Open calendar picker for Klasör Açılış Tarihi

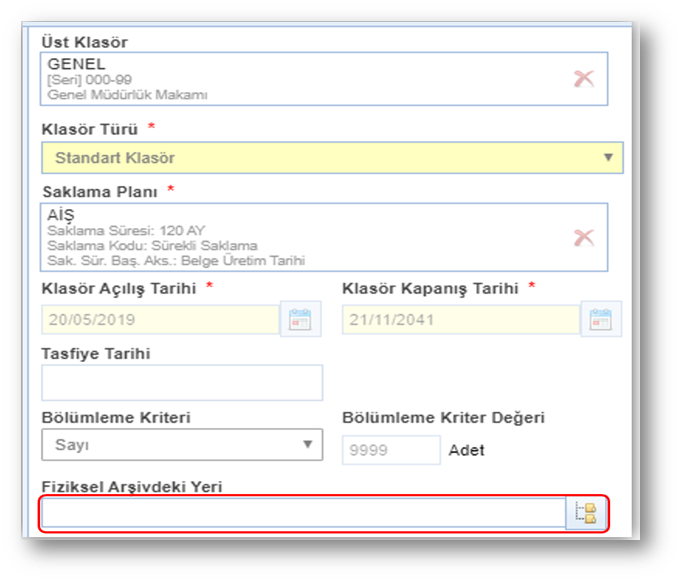click(x=300, y=320)
